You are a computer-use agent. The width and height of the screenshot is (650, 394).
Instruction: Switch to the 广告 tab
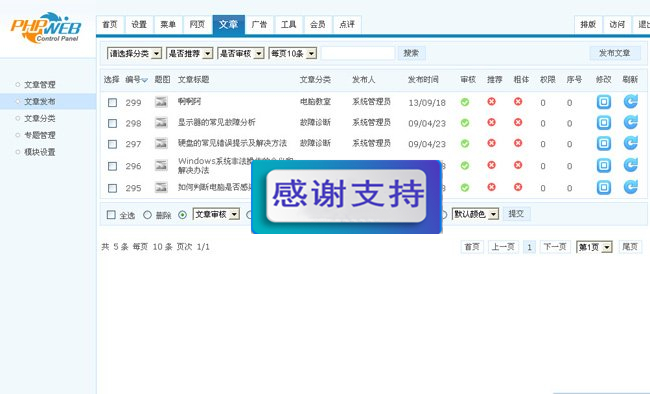tap(259, 25)
